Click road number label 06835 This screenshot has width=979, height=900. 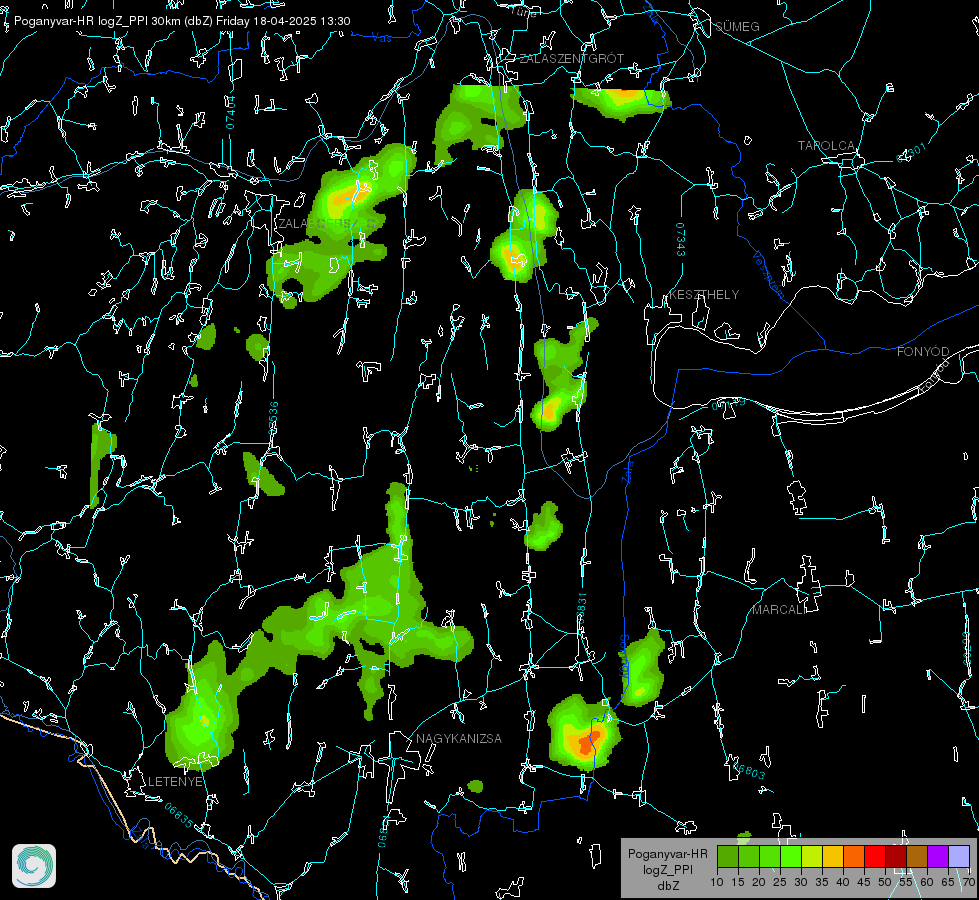click(x=179, y=816)
